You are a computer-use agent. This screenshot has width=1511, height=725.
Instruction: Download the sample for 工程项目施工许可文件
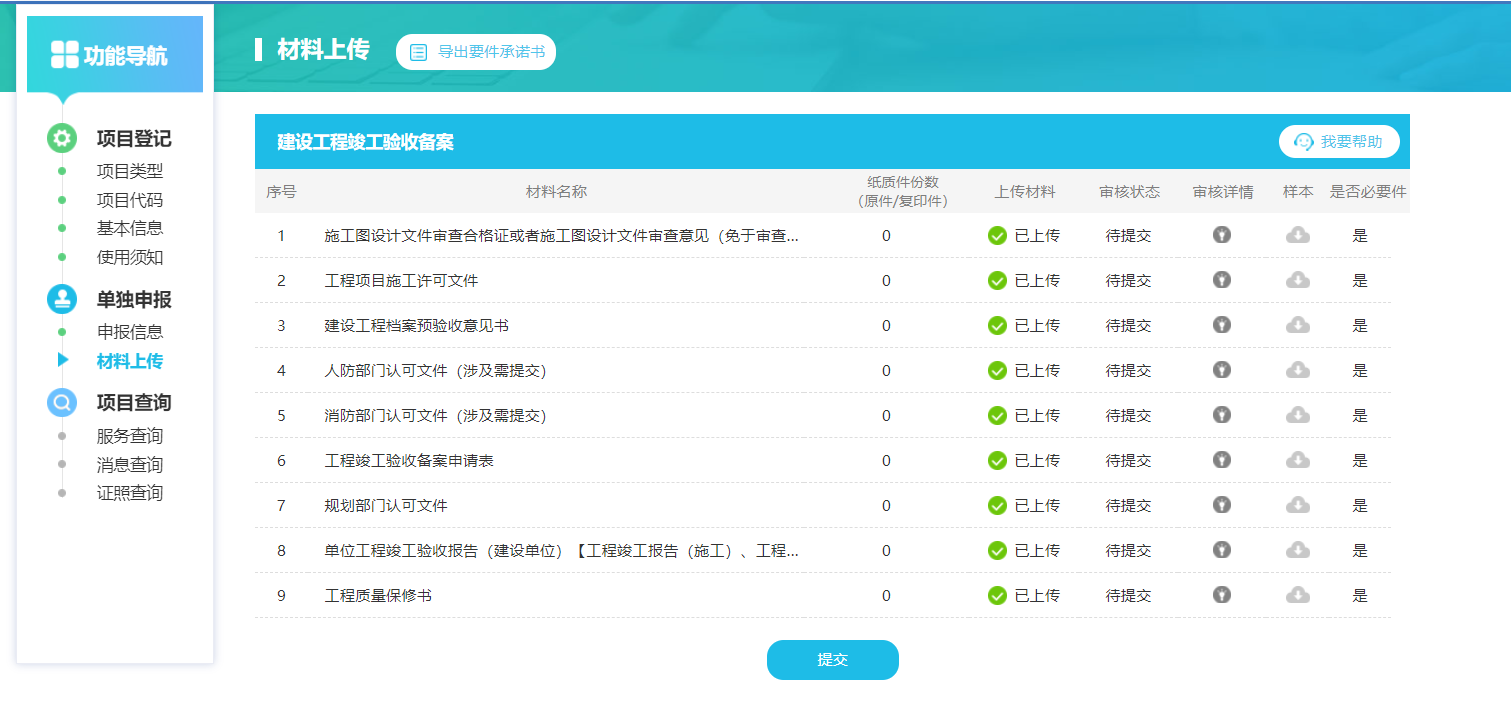click(1297, 280)
